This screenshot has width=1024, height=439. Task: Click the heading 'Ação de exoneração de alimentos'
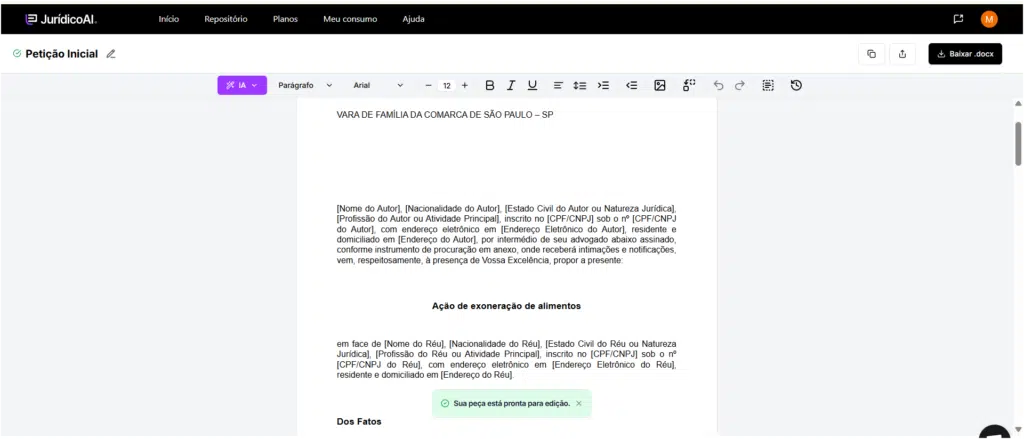point(506,306)
